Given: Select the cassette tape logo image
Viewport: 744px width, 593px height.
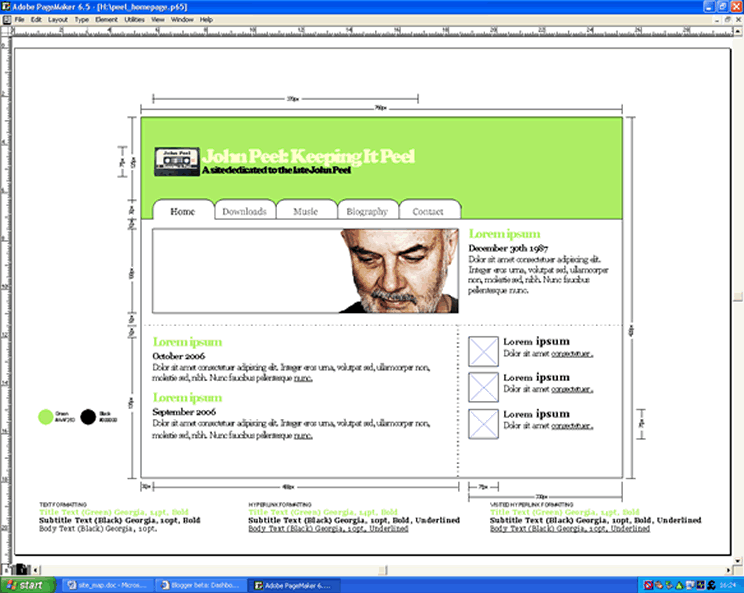Looking at the screenshot, I should pos(177,162).
